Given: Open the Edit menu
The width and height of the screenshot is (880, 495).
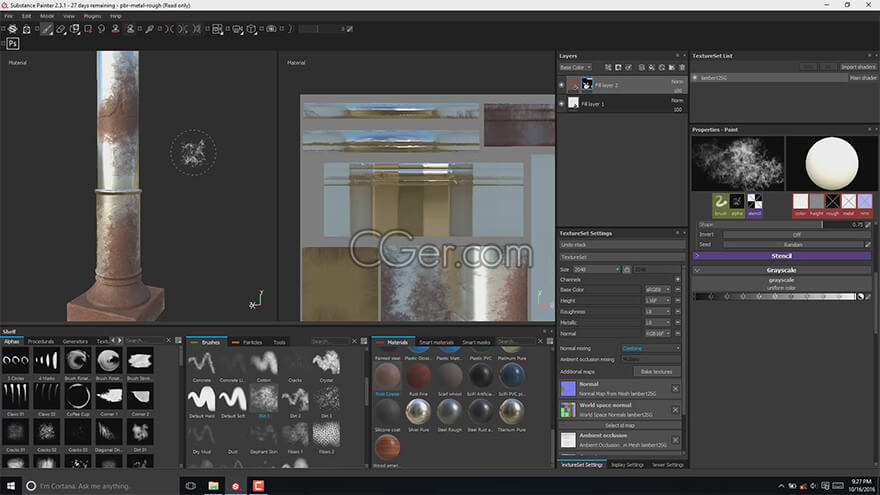Looking at the screenshot, I should 26,16.
